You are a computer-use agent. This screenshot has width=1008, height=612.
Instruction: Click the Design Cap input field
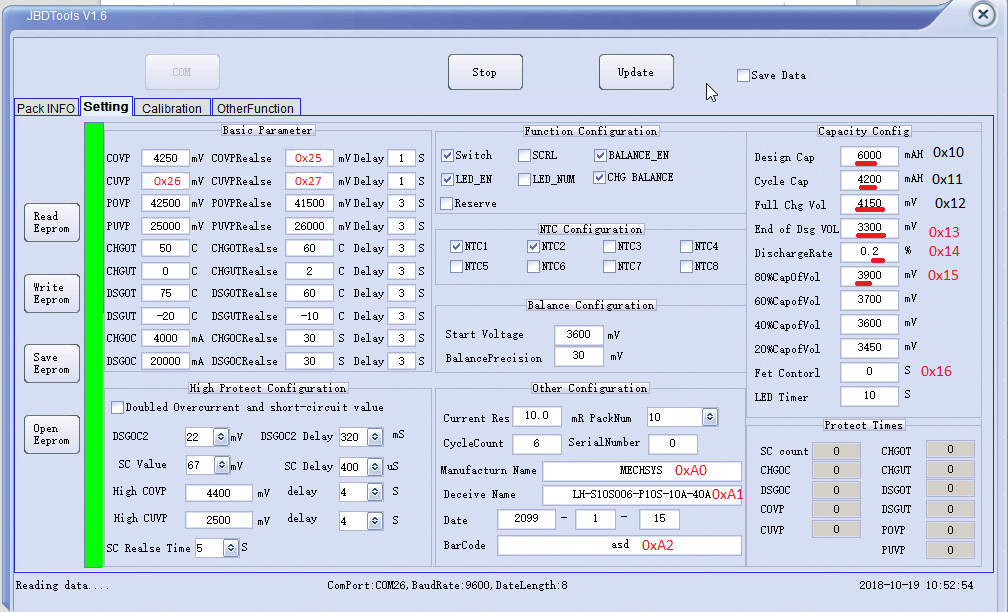pyautogui.click(x=869, y=156)
